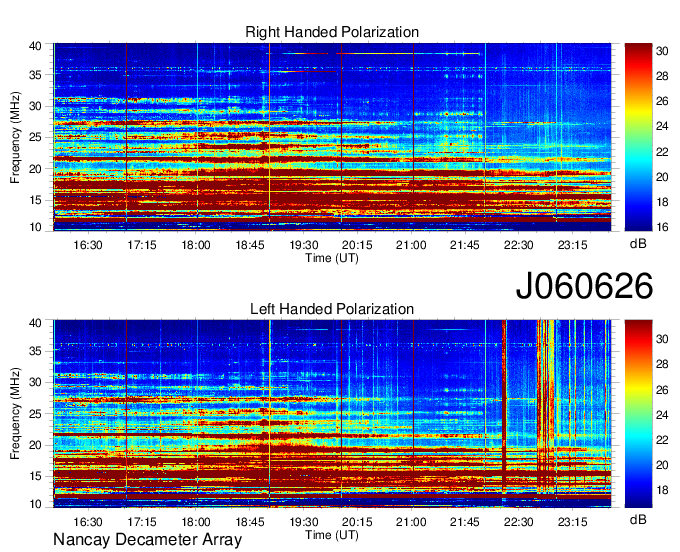
Task: Click the color scale bar of Left Handed plot
Action: 638,414
